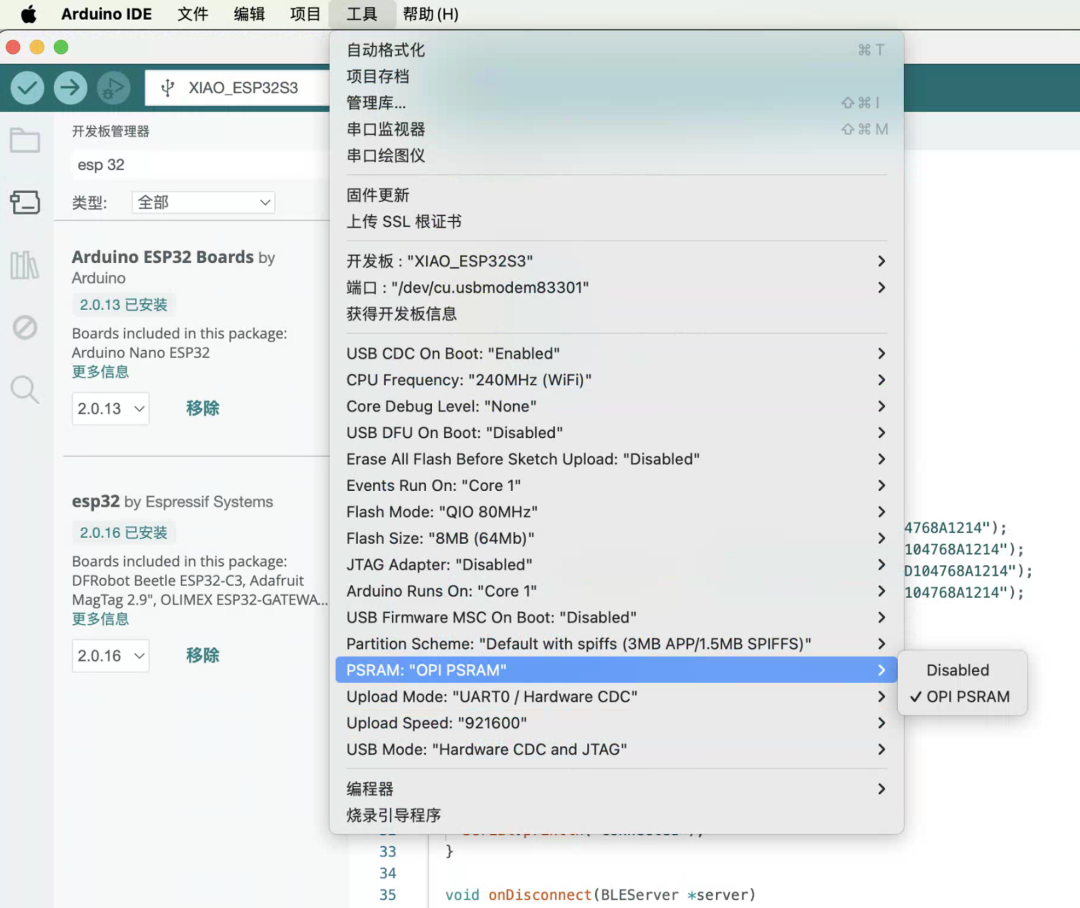Select Disabled PSRAM option

[957, 670]
